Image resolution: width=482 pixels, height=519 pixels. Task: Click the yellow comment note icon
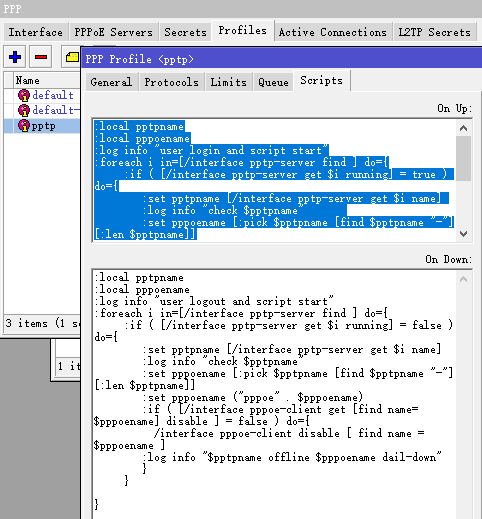[x=72, y=57]
